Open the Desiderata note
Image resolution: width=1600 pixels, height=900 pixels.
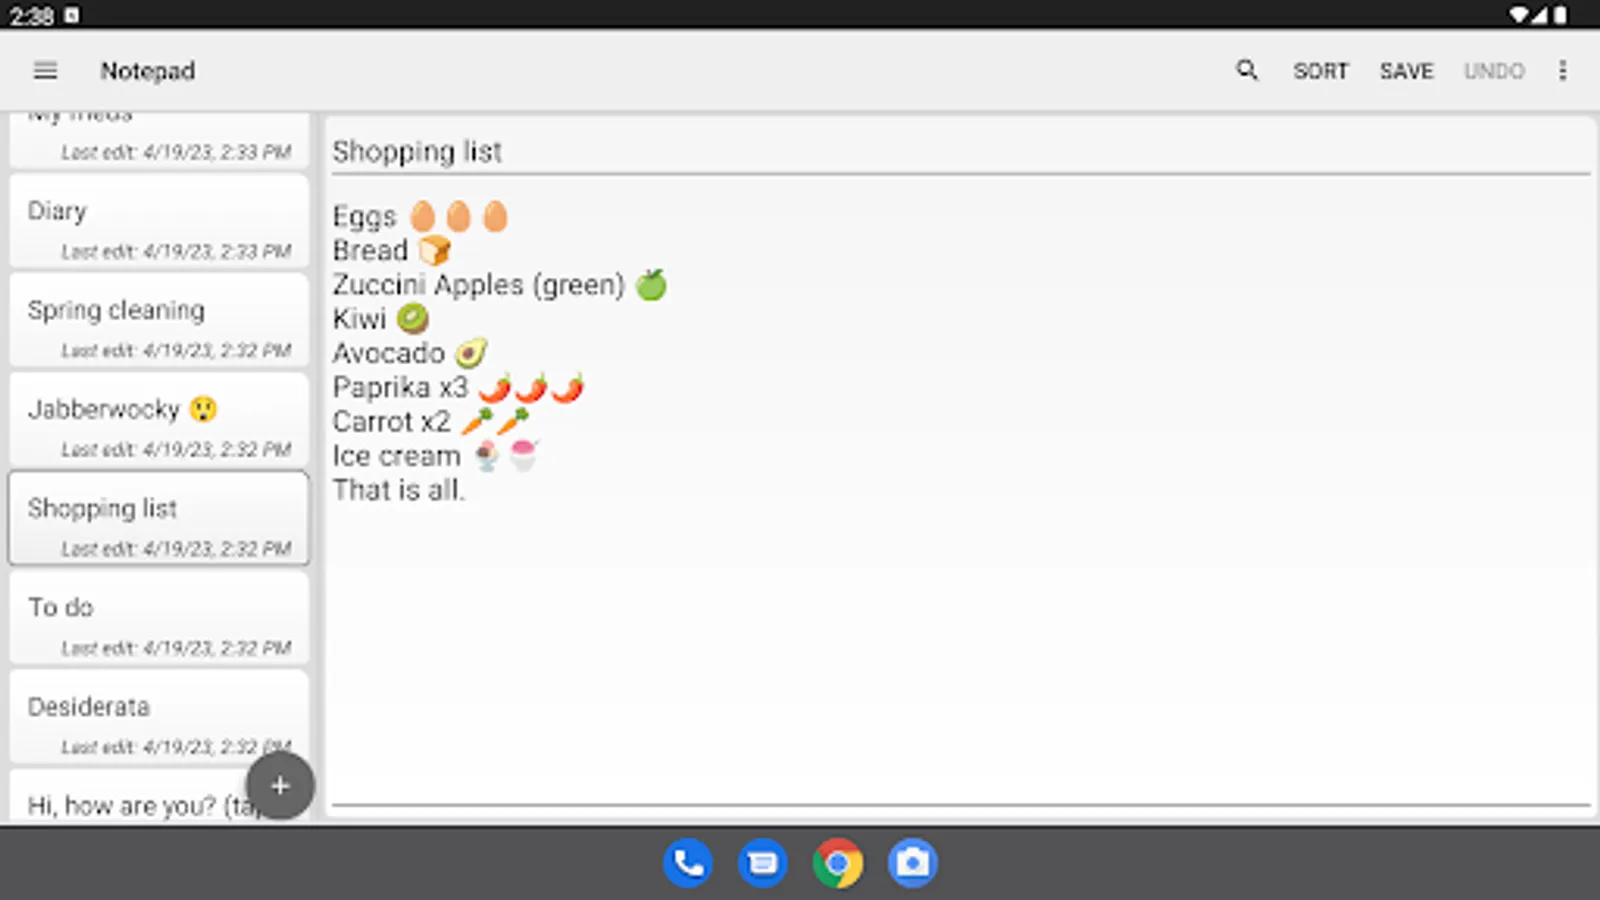[x=159, y=717]
